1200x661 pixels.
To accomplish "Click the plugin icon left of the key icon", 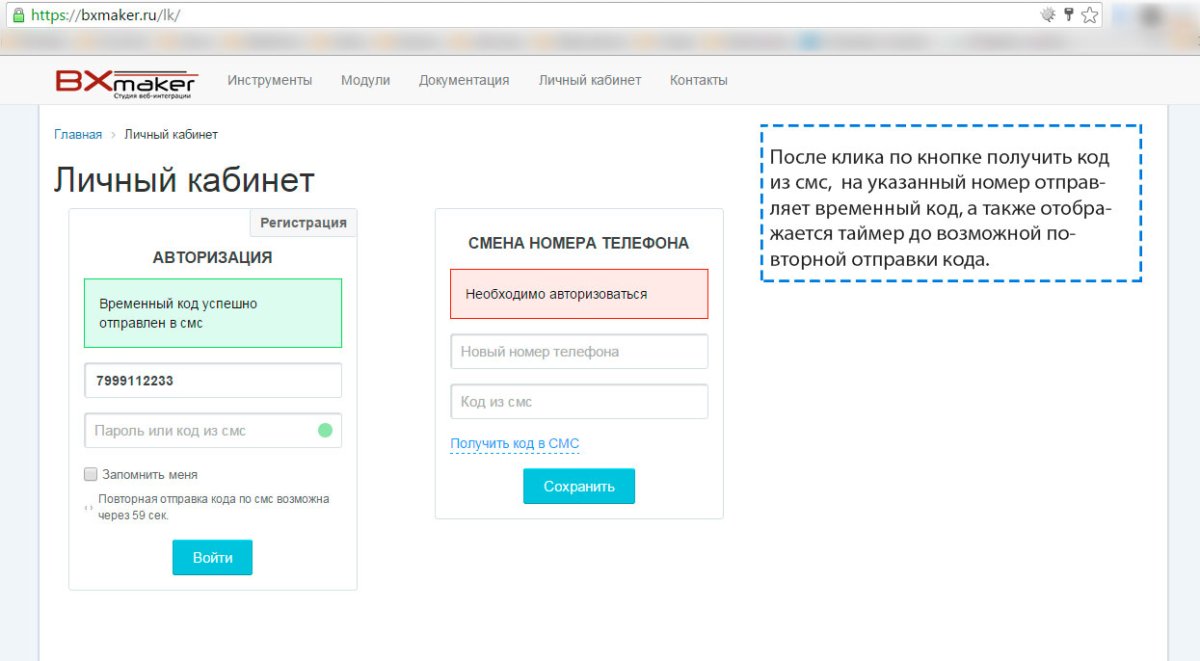I will (1047, 14).
